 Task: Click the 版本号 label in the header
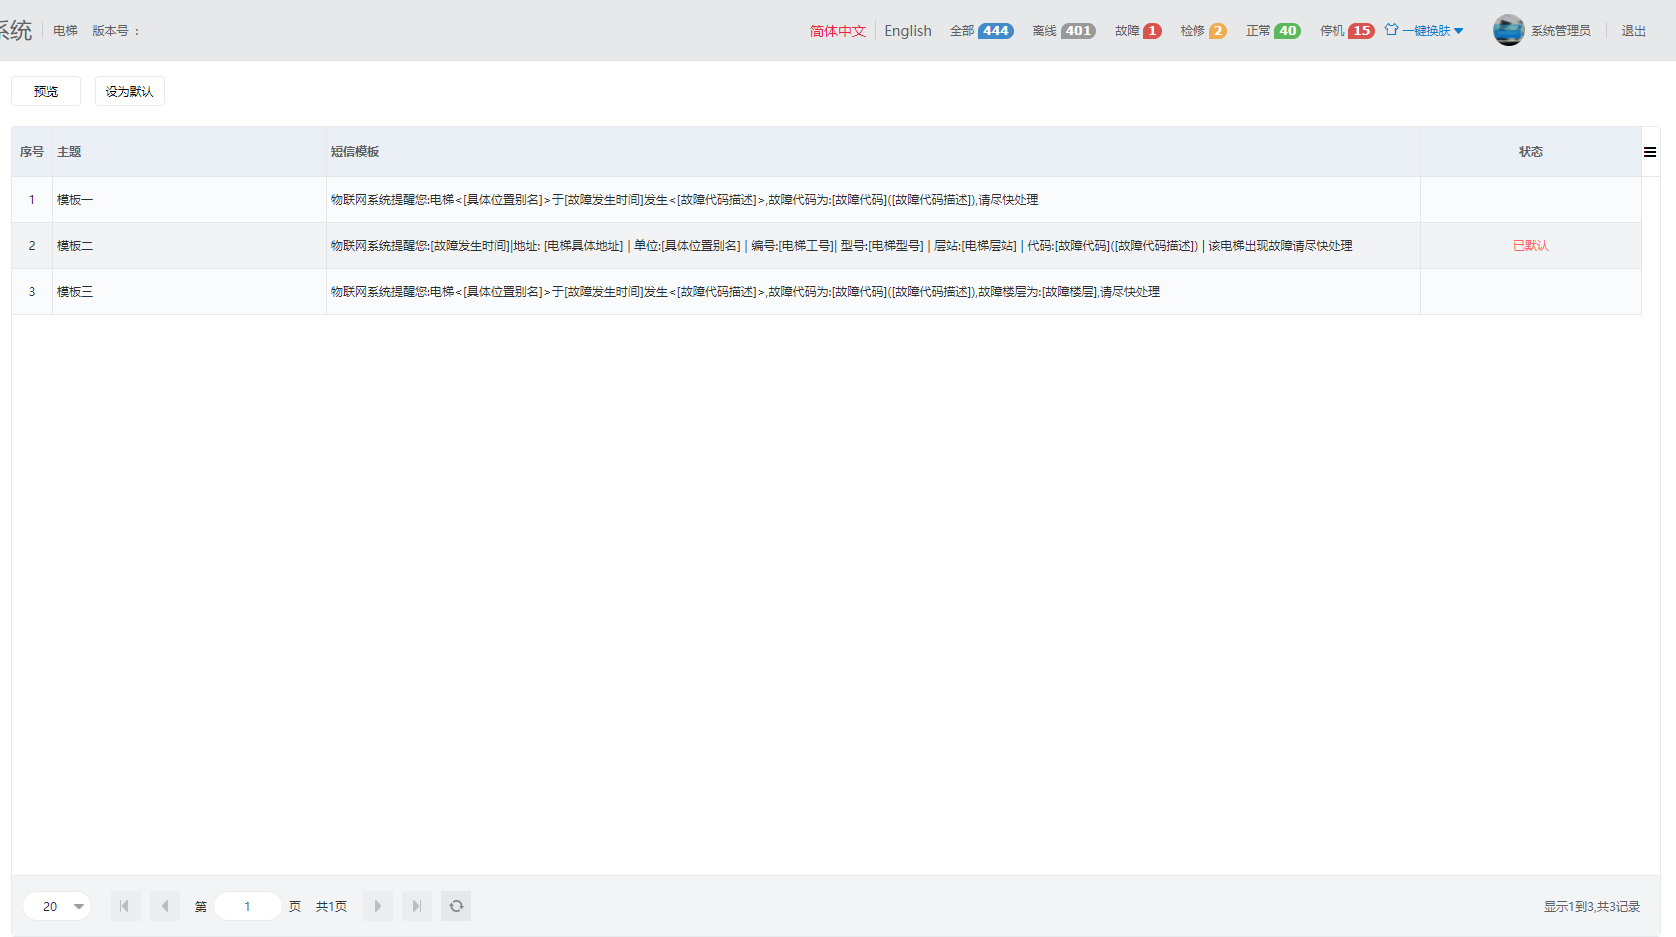(116, 31)
